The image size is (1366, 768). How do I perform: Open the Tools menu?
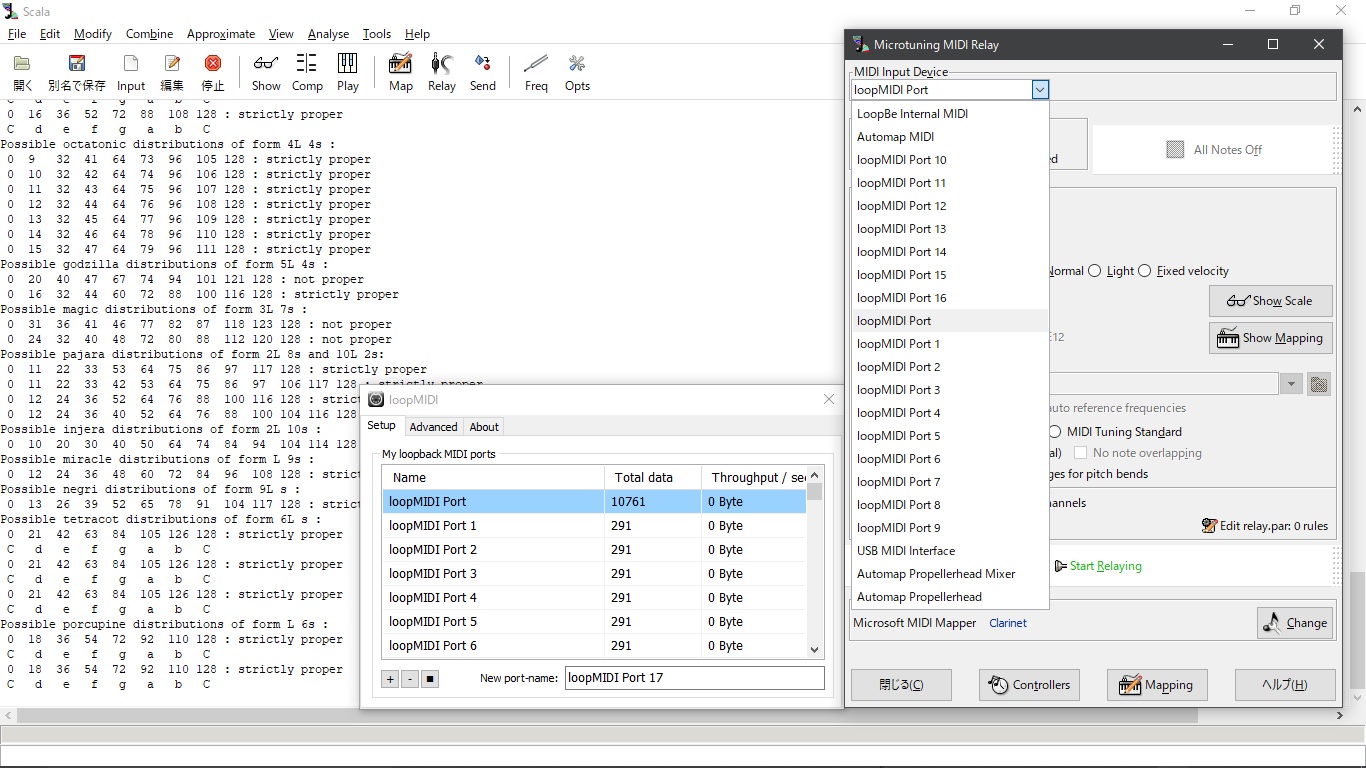pos(377,34)
